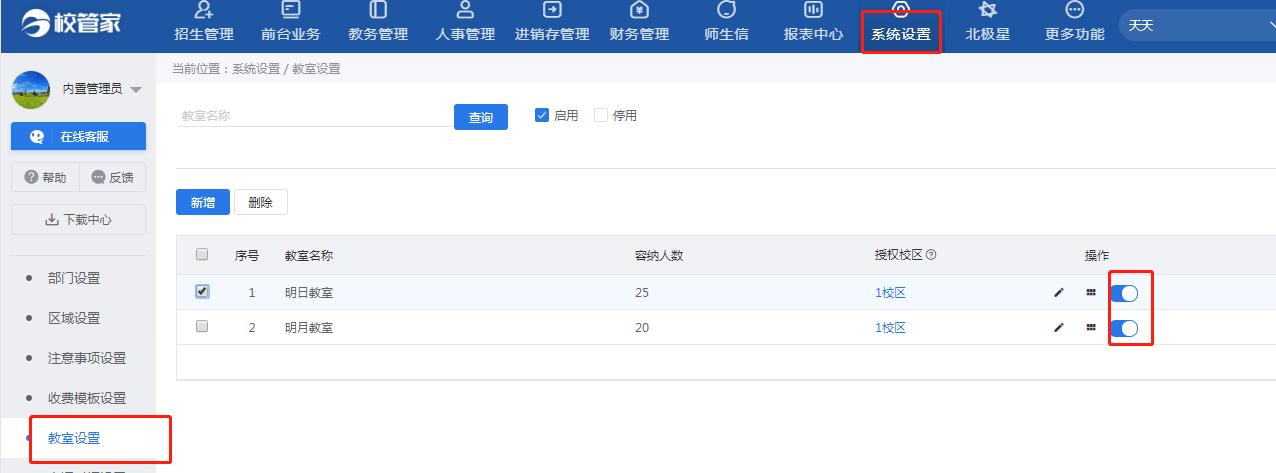Open 在线客服 online support
The image size is (1276, 473).
click(x=78, y=137)
